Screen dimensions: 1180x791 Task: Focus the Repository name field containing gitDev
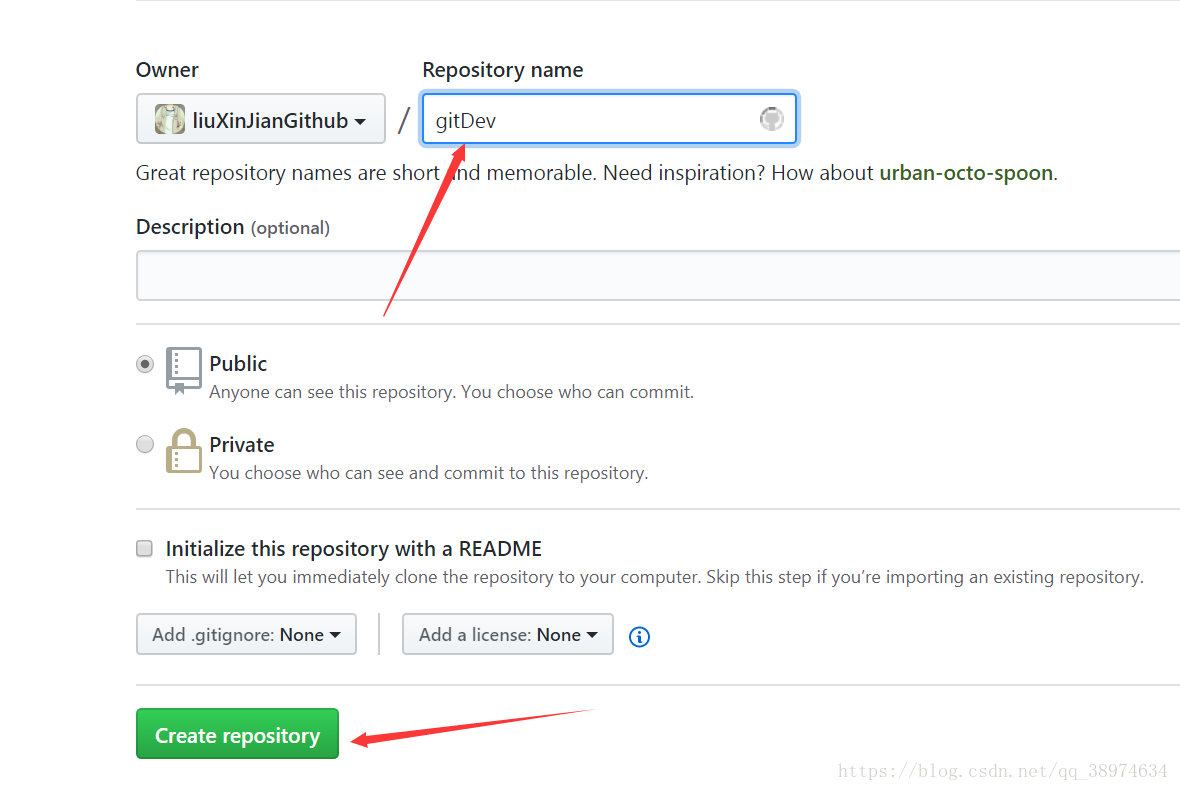590,120
